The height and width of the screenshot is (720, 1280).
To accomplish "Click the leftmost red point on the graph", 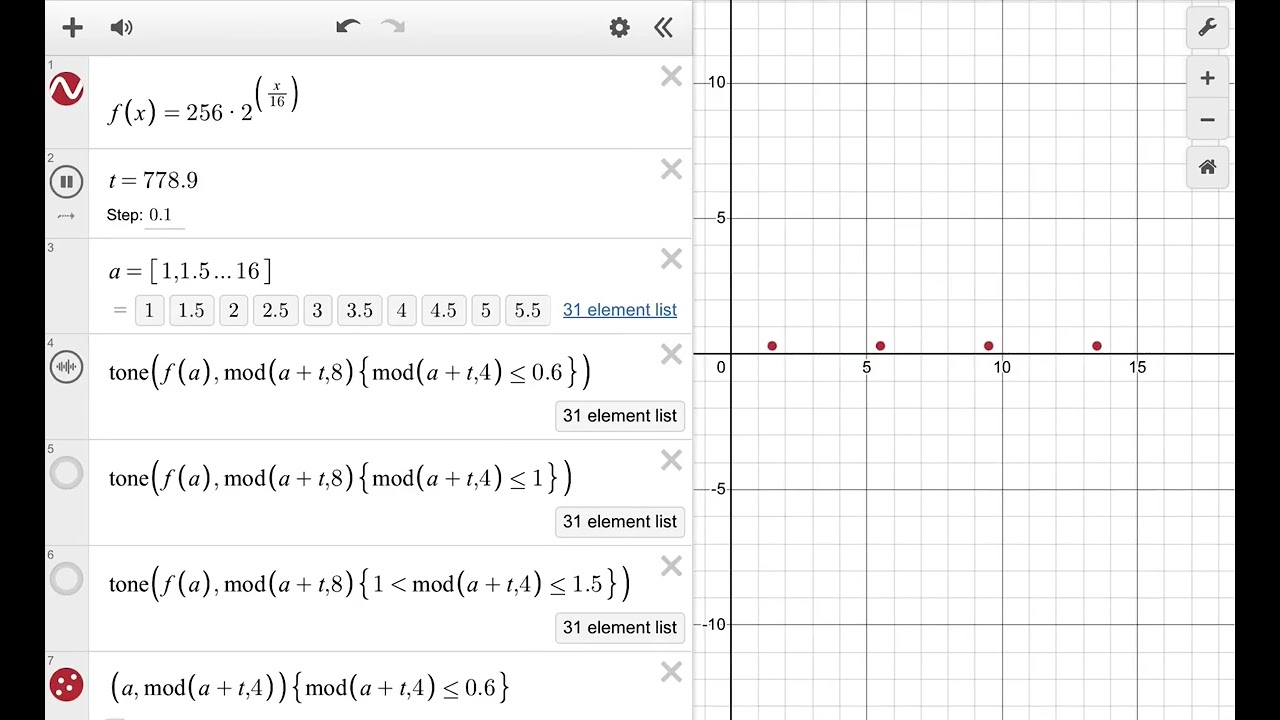I will (772, 346).
